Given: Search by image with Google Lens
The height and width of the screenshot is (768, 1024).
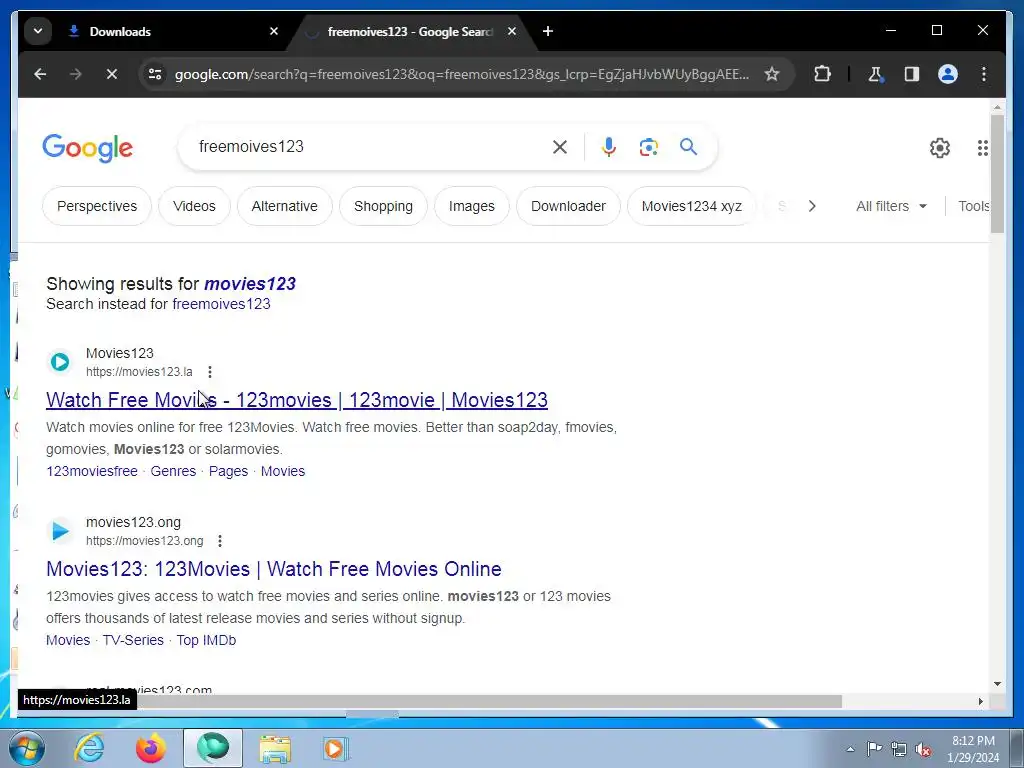Looking at the screenshot, I should [648, 147].
